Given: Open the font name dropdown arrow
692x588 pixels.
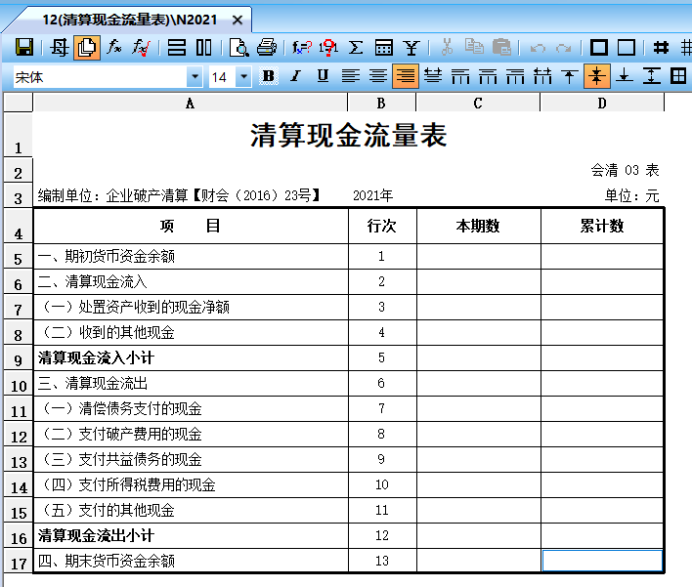Looking at the screenshot, I should point(194,77).
